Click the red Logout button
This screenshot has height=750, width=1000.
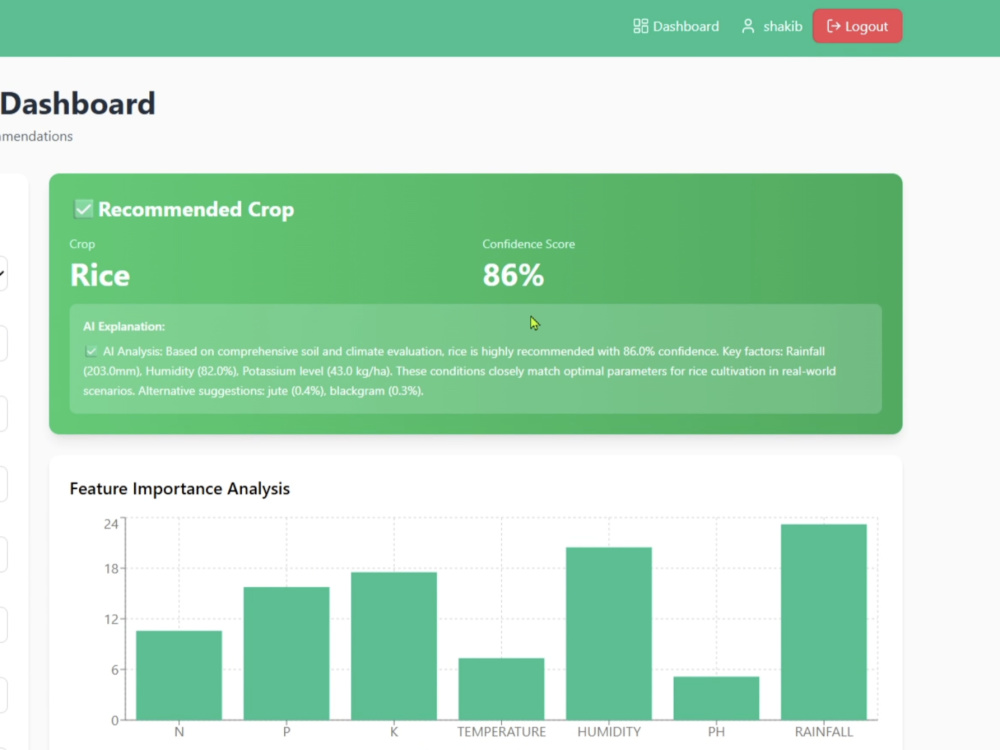(x=857, y=26)
